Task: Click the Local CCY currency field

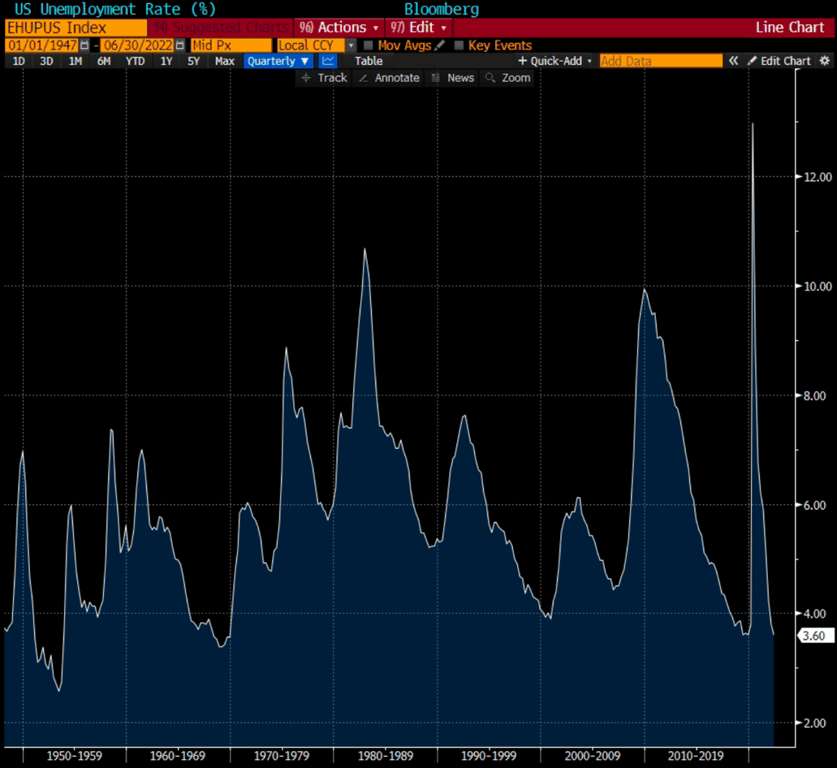Action: pyautogui.click(x=311, y=45)
